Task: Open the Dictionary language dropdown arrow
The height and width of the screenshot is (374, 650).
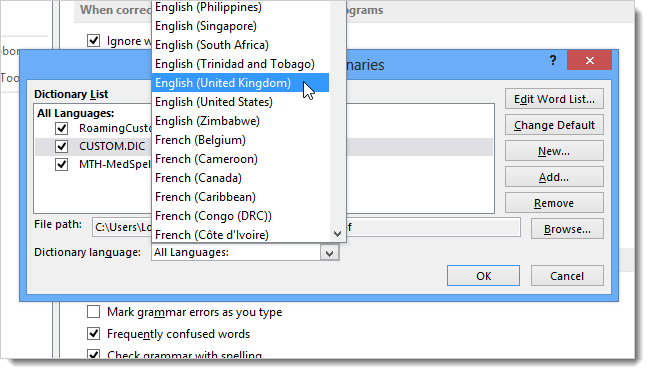Action: pyautogui.click(x=330, y=253)
